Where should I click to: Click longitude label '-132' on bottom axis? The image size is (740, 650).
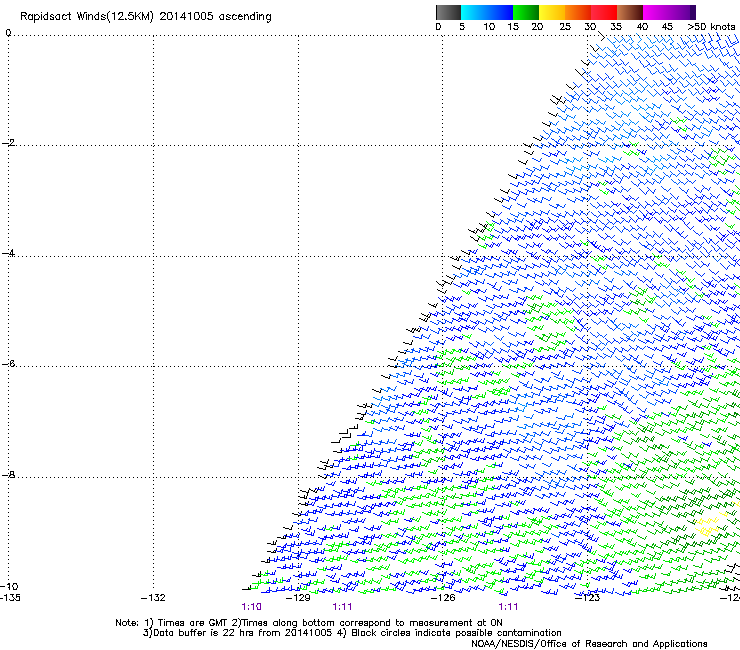pyautogui.click(x=153, y=598)
